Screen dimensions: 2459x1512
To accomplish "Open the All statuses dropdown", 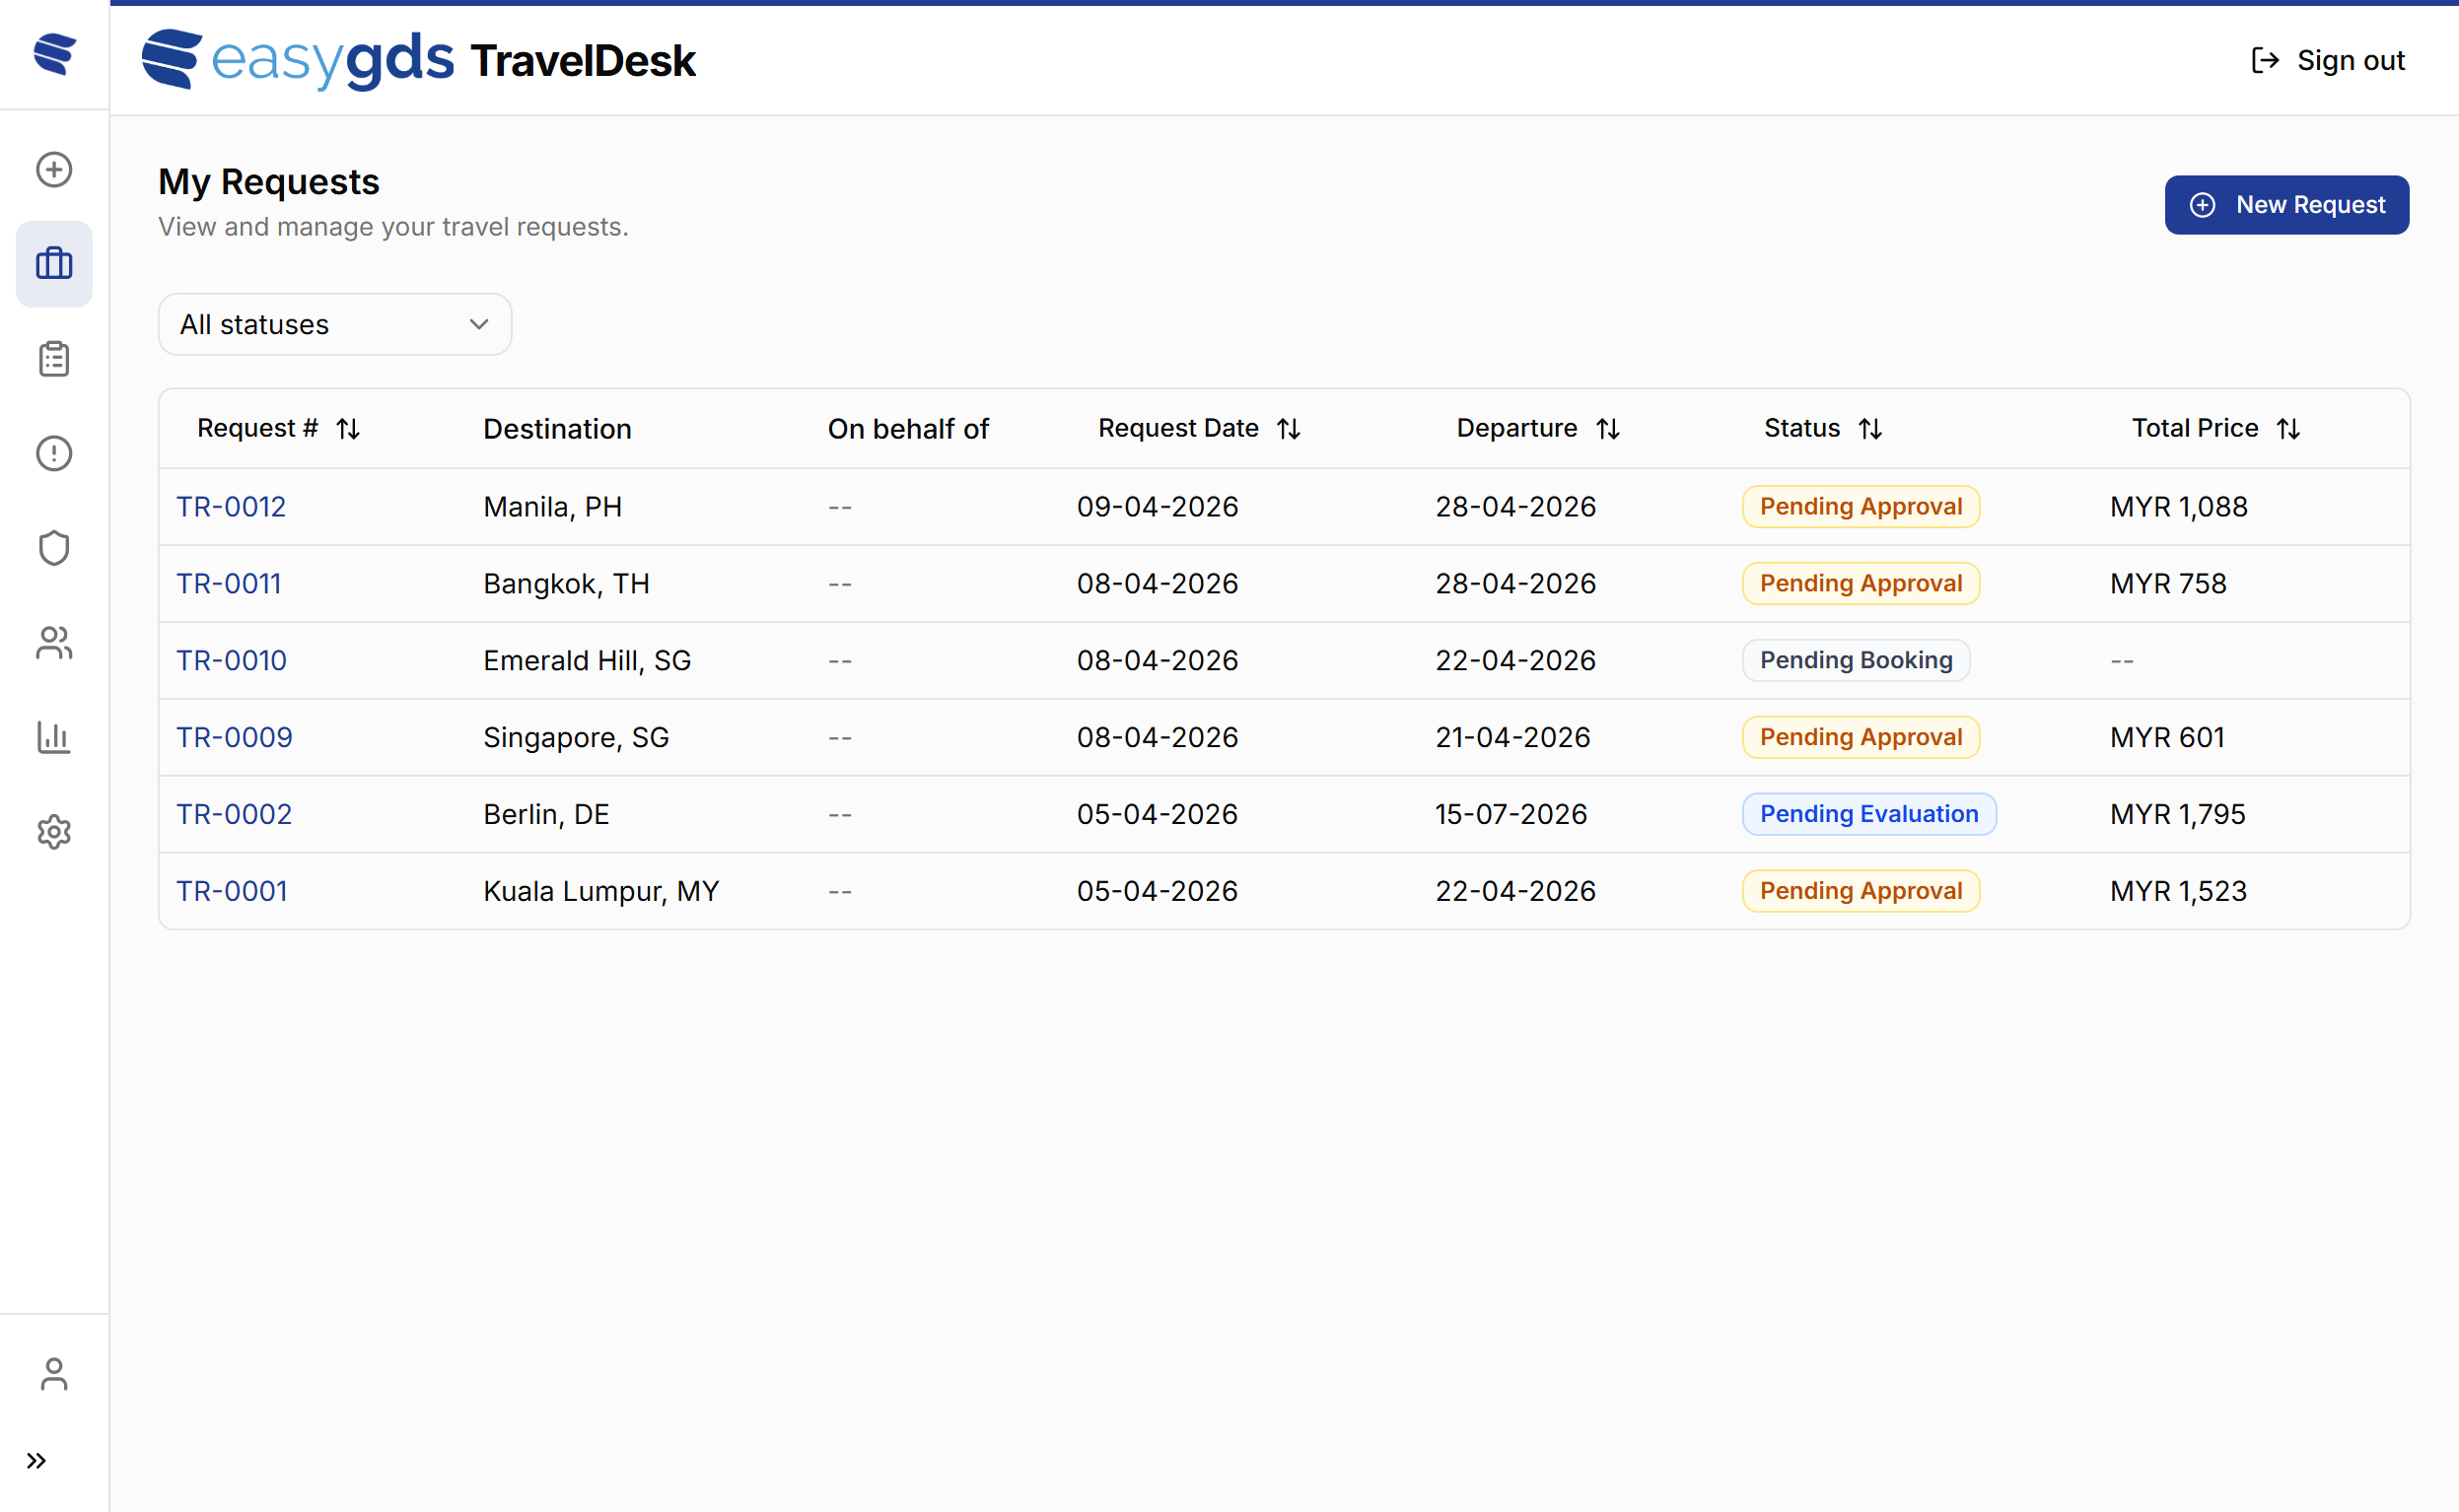I will click(334, 323).
